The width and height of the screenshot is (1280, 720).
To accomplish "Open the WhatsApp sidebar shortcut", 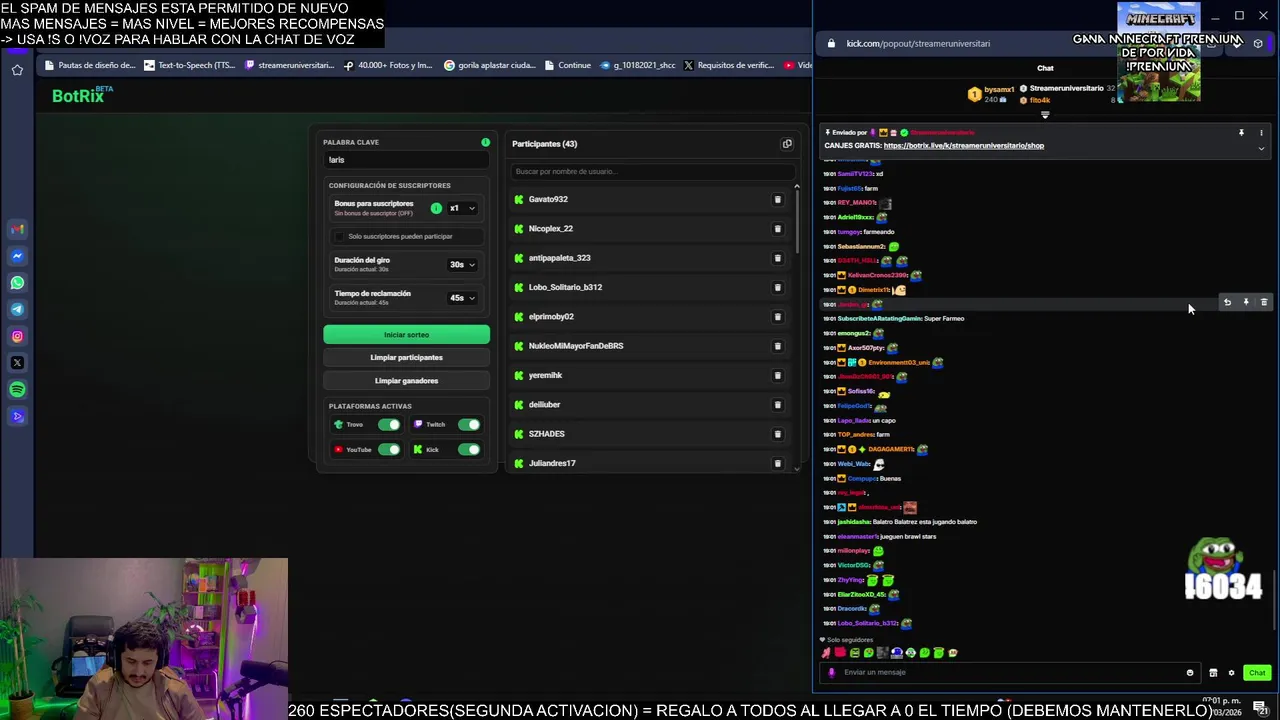I will [x=17, y=283].
